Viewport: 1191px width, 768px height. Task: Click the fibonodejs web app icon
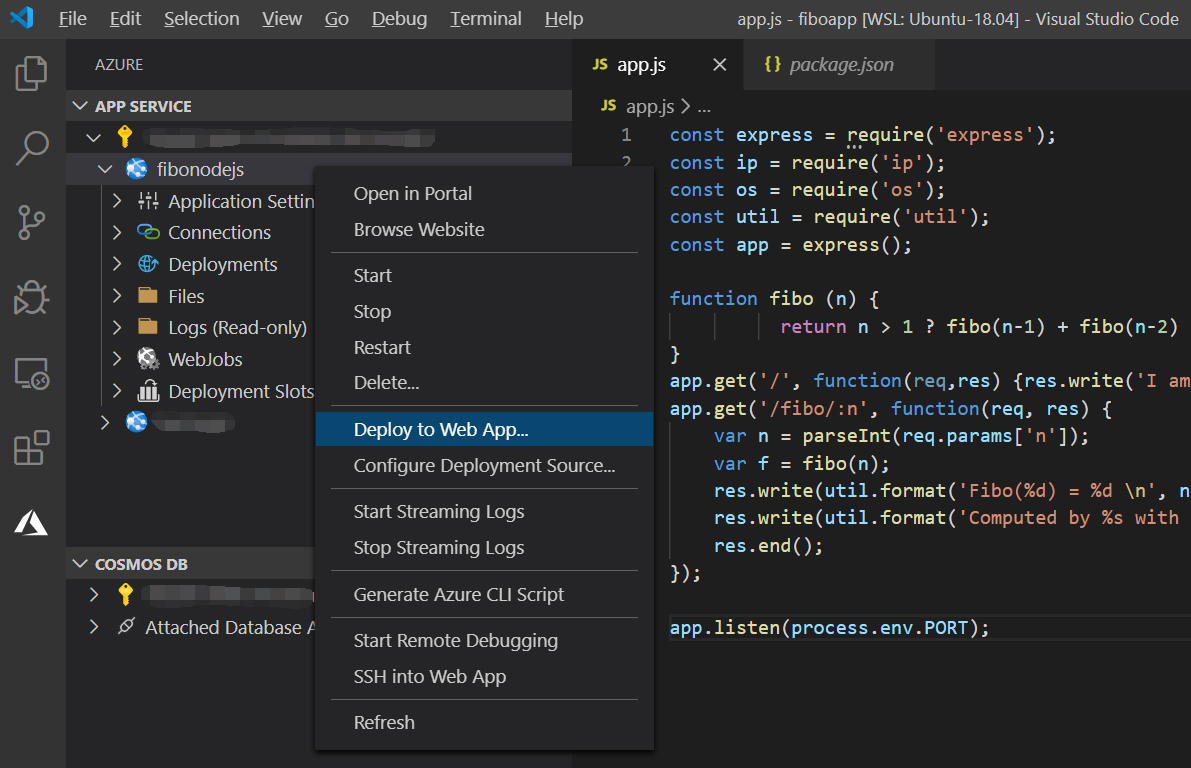tap(137, 169)
